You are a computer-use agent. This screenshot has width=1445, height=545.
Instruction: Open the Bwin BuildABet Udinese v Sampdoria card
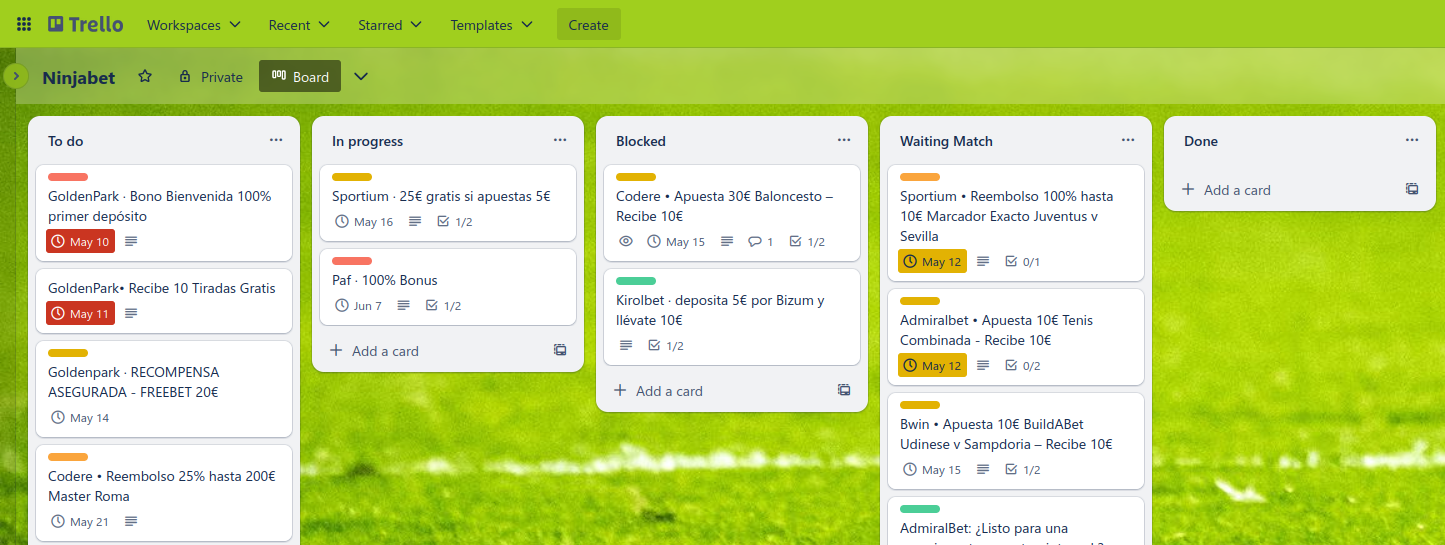click(1016, 441)
